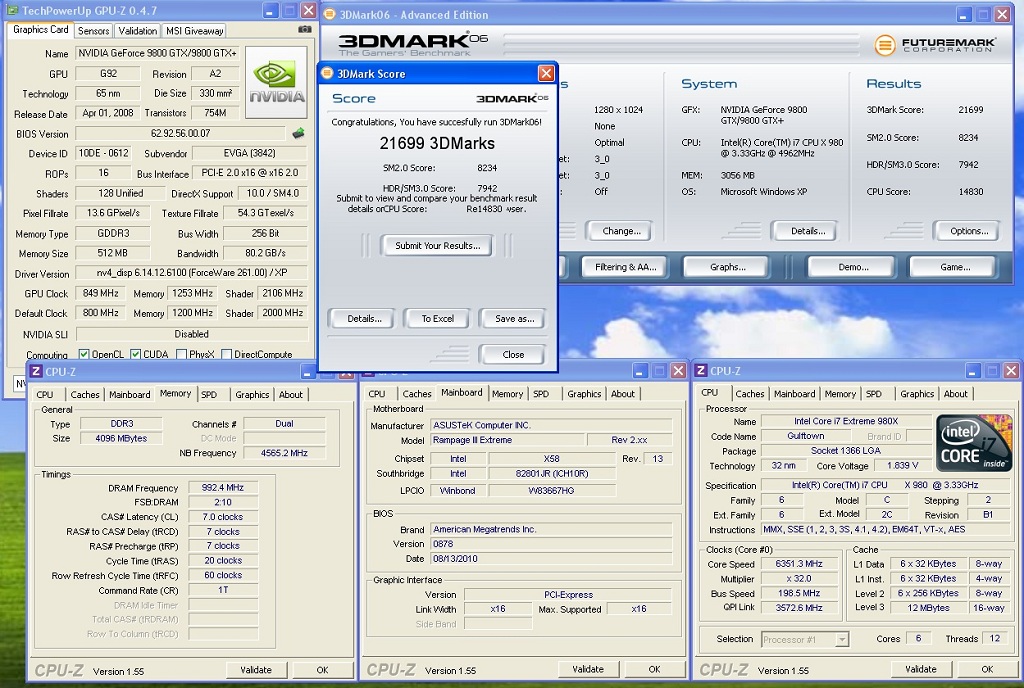Click the Driver Version field in GPU-Z

(x=191, y=273)
